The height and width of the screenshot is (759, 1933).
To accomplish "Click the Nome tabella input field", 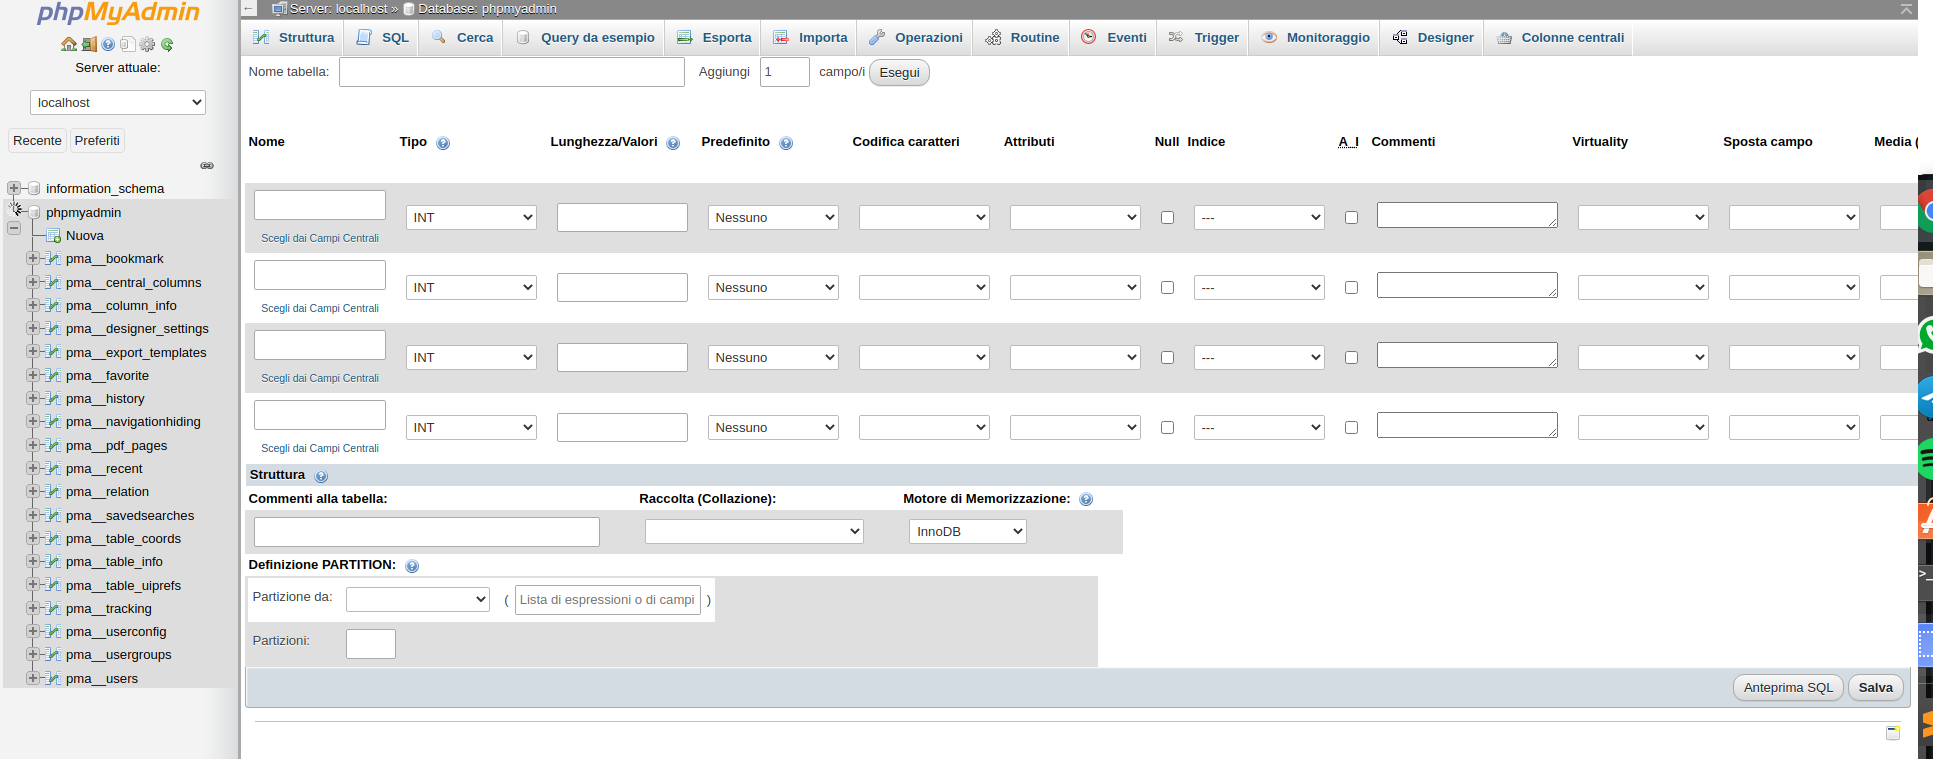I will coord(512,72).
